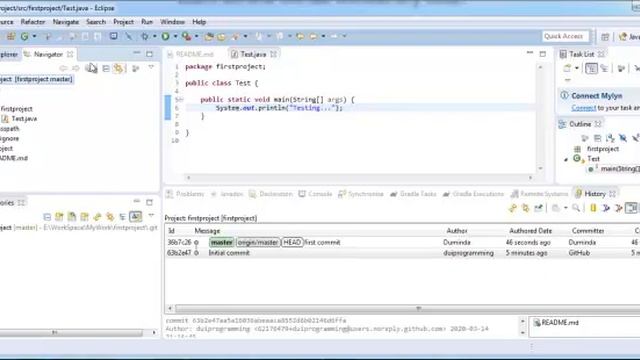Select the firstproject package folder in Navigator
This screenshot has height=360, width=640.
[16, 109]
